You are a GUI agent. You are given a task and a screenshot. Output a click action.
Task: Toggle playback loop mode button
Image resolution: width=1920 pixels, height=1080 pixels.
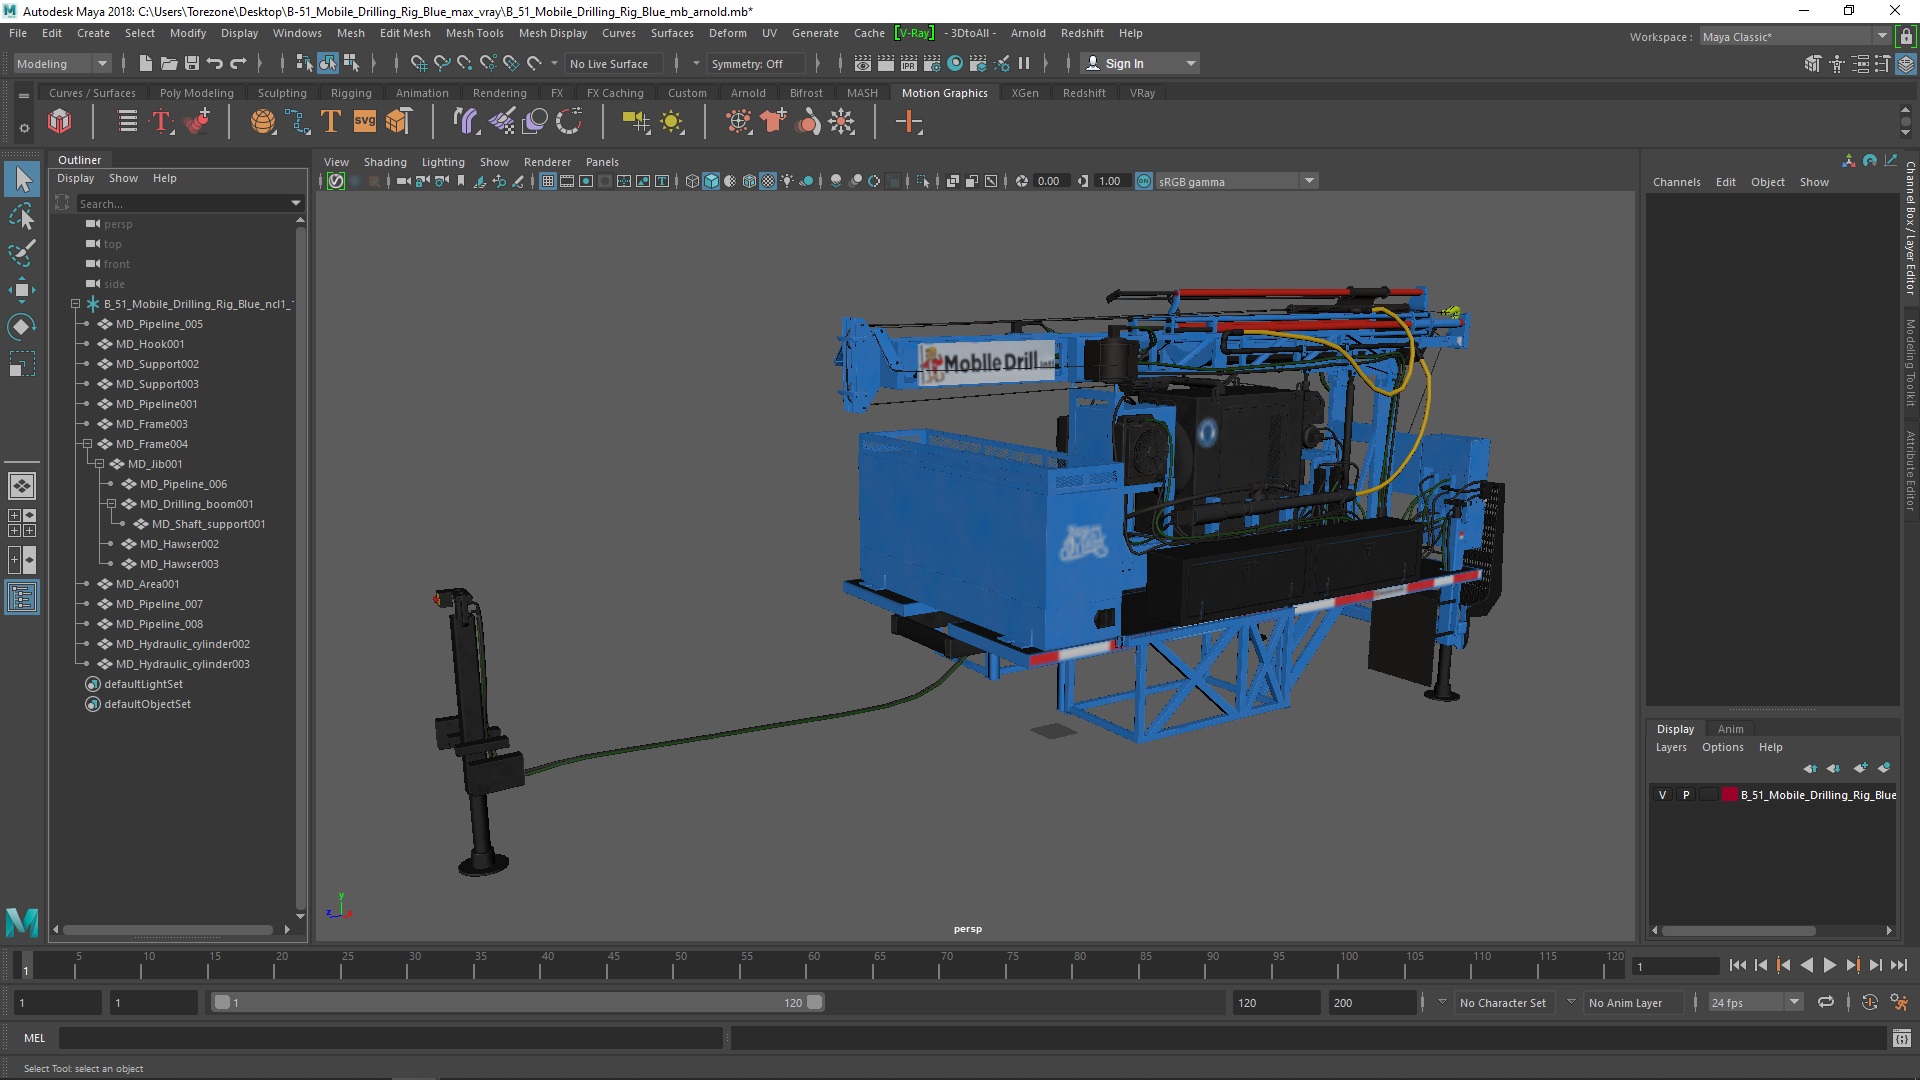pyautogui.click(x=1826, y=1002)
